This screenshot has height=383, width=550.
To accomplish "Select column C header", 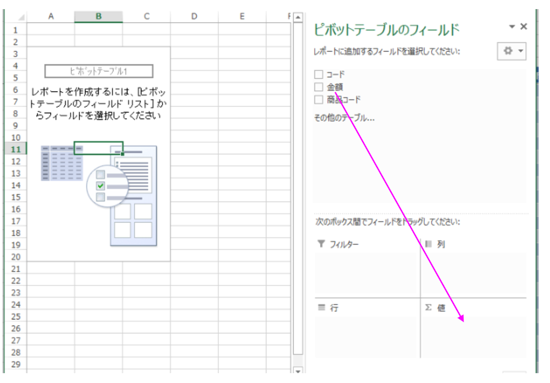I will point(147,16).
